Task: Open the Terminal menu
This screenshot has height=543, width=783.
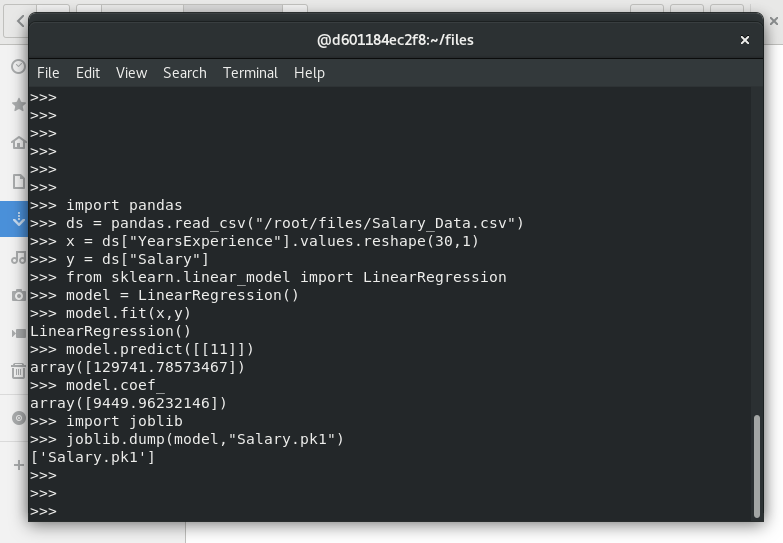Action: point(250,73)
